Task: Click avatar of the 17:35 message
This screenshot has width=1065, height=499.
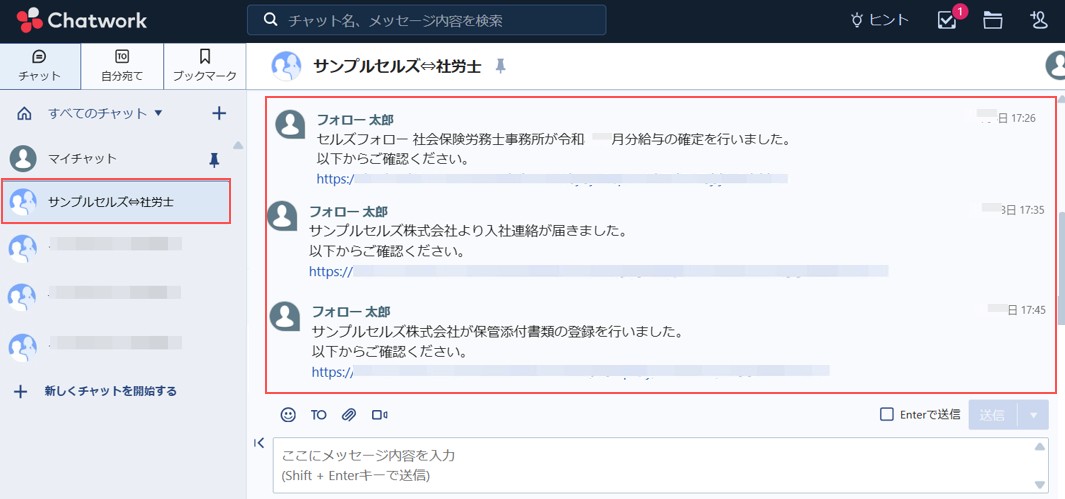Action: pyautogui.click(x=282, y=216)
